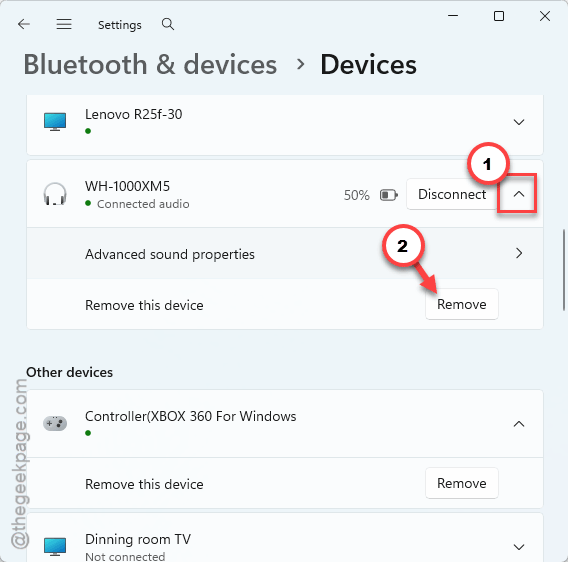Image resolution: width=568 pixels, height=562 pixels.
Task: Navigate to Bluetooth & devices breadcrumb
Action: [150, 64]
